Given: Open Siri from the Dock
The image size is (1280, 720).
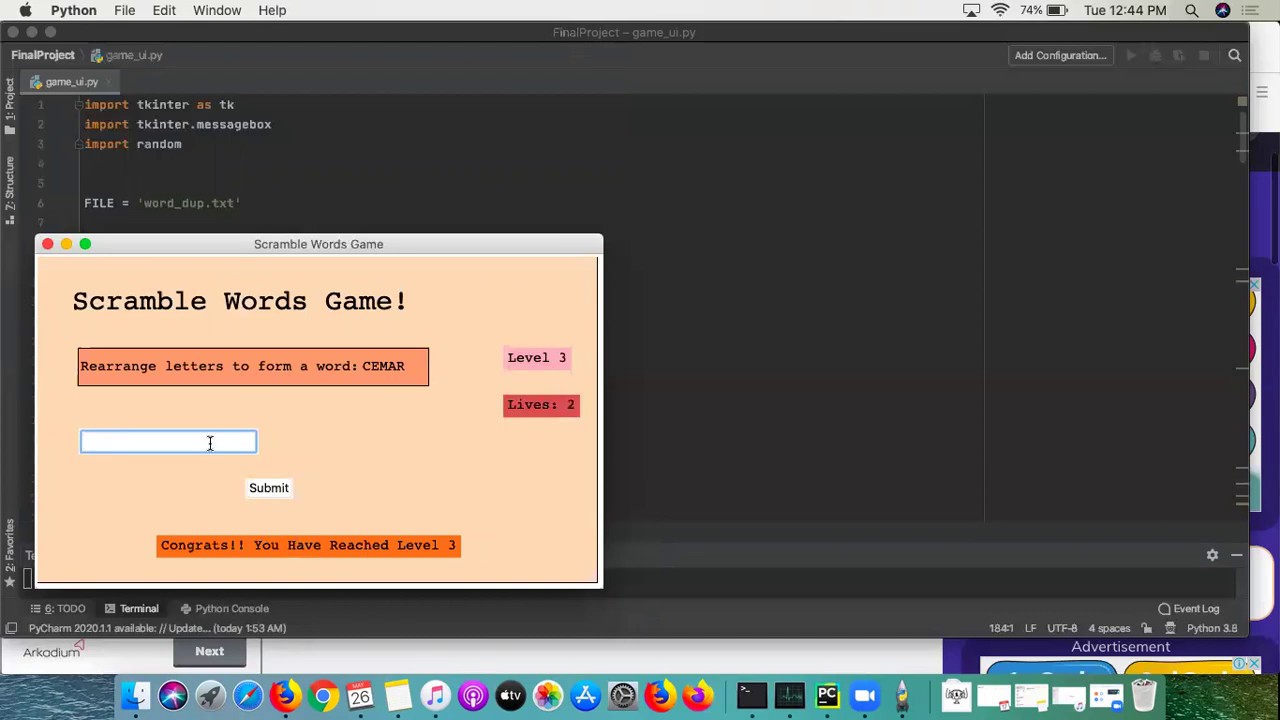Looking at the screenshot, I should click(173, 695).
